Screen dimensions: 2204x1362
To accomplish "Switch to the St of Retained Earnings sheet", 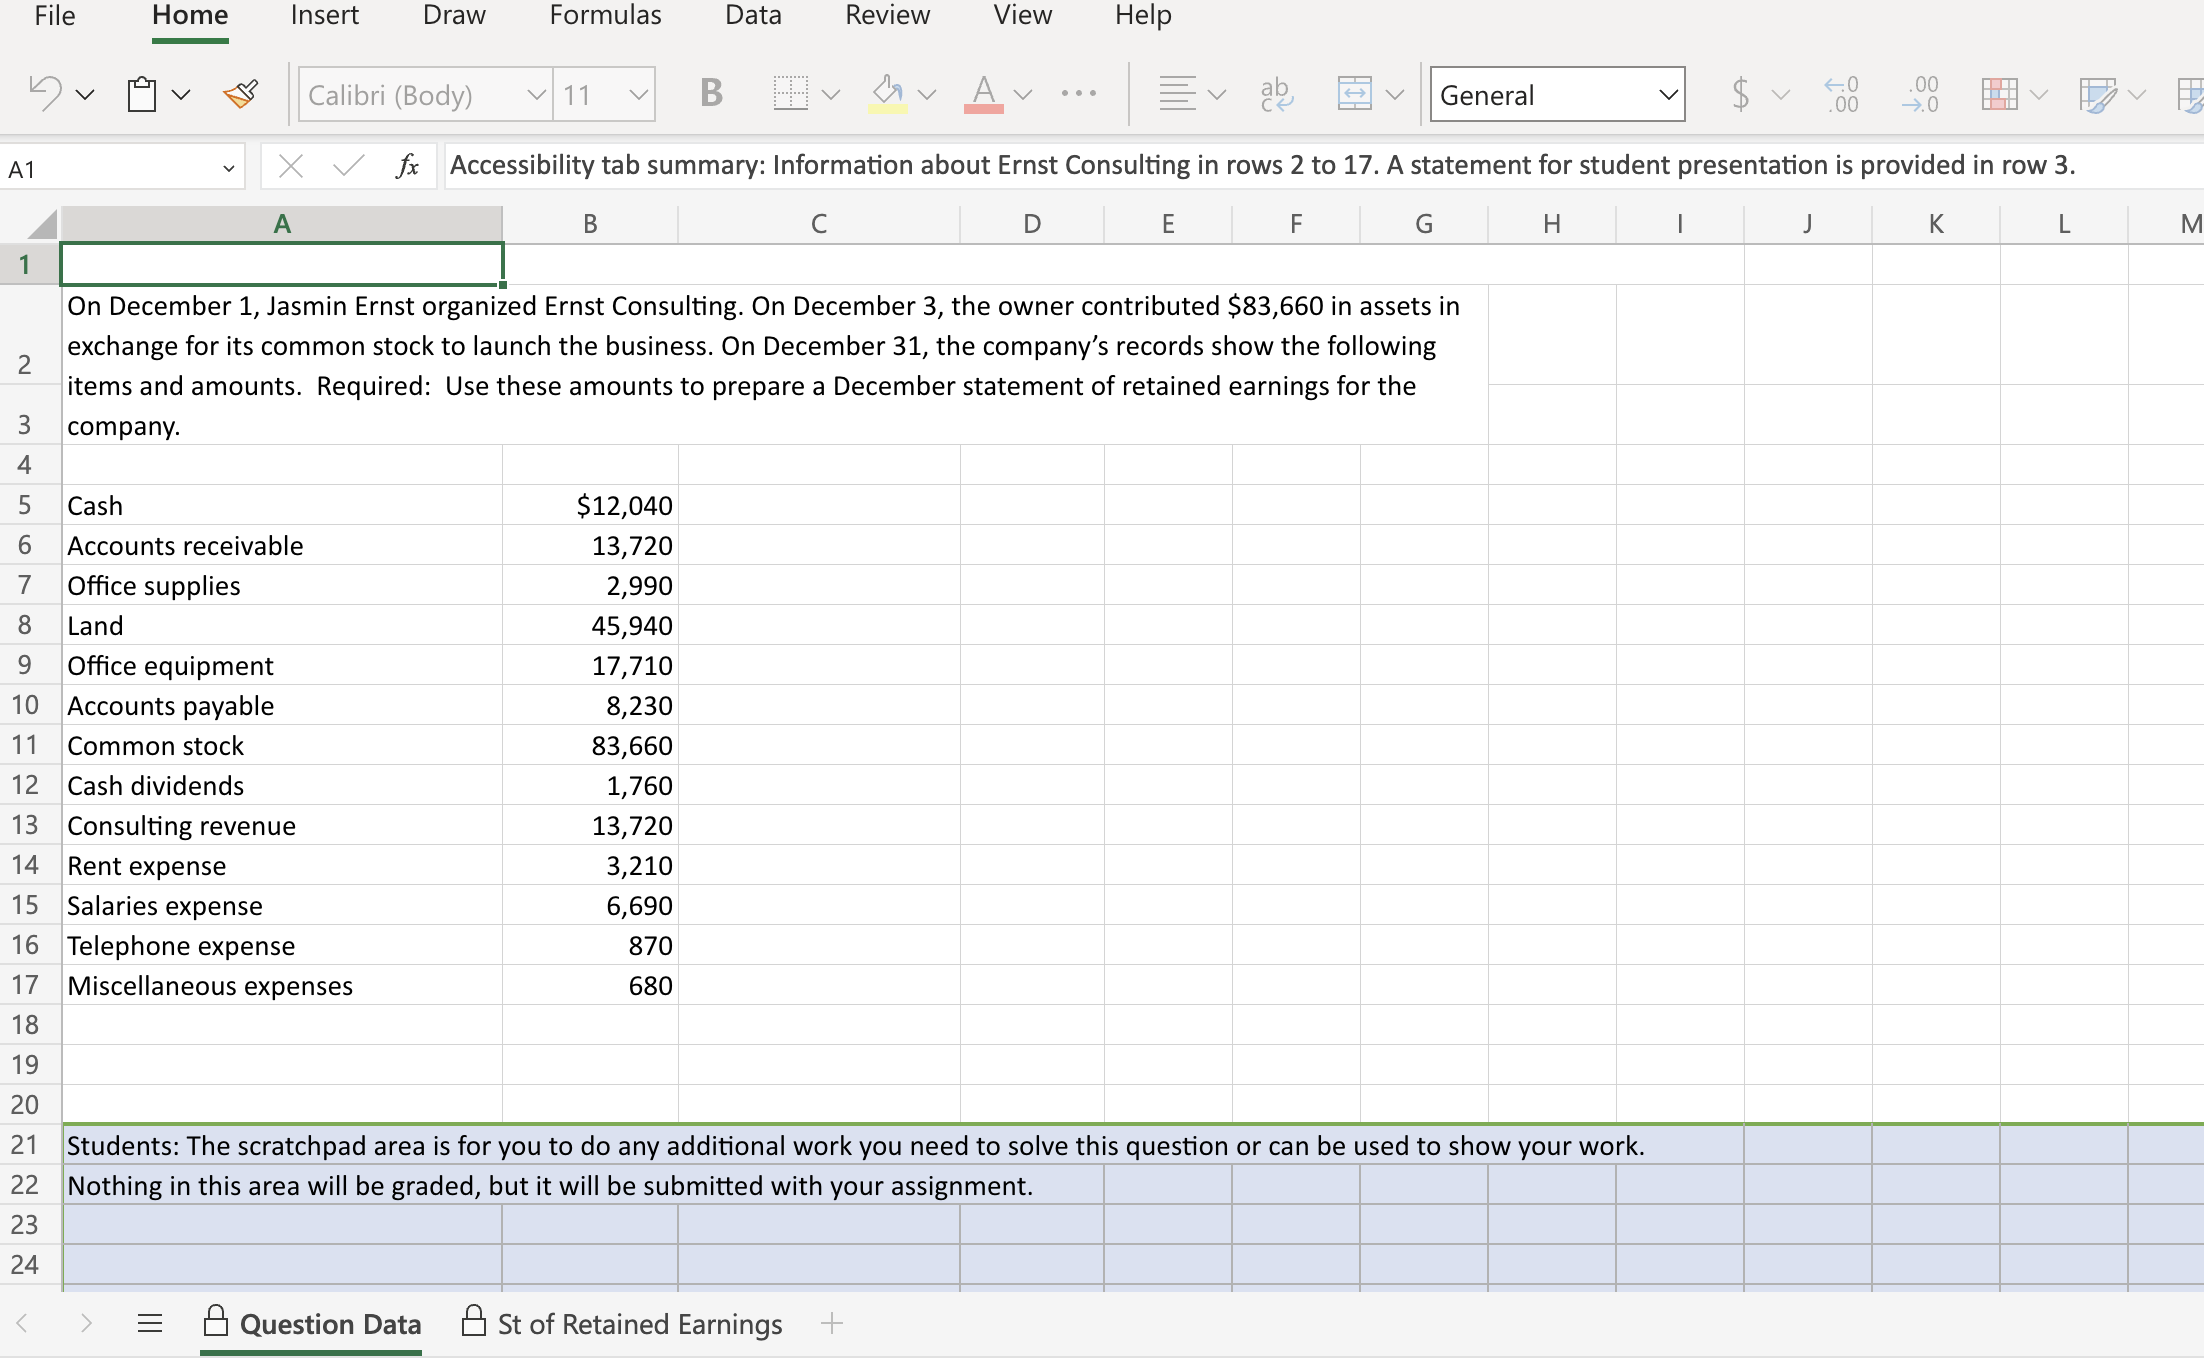I will click(639, 1323).
